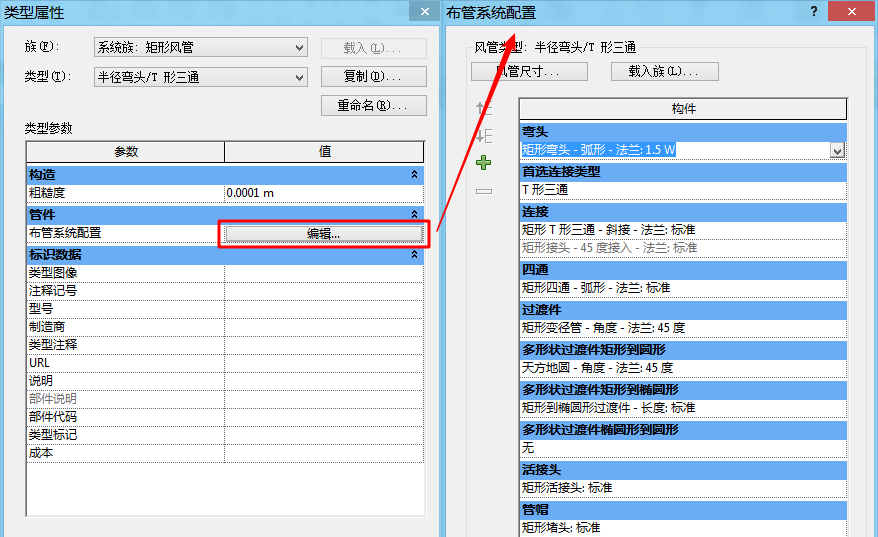Click the 值 column header

pos(324,152)
